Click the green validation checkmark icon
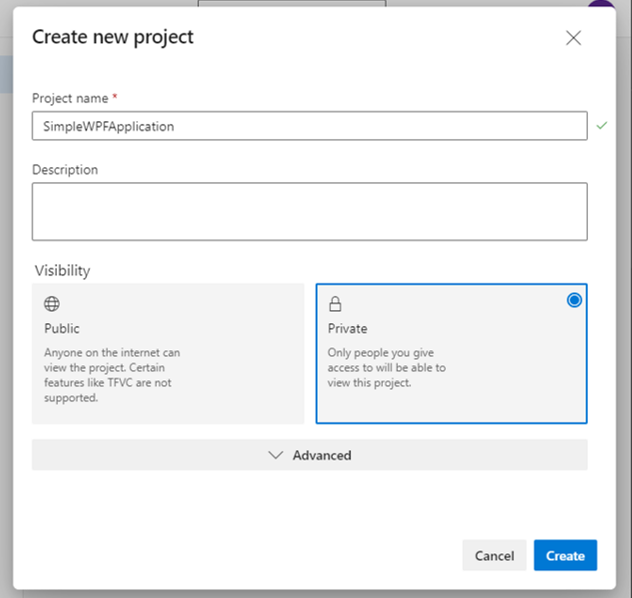 coord(602,126)
